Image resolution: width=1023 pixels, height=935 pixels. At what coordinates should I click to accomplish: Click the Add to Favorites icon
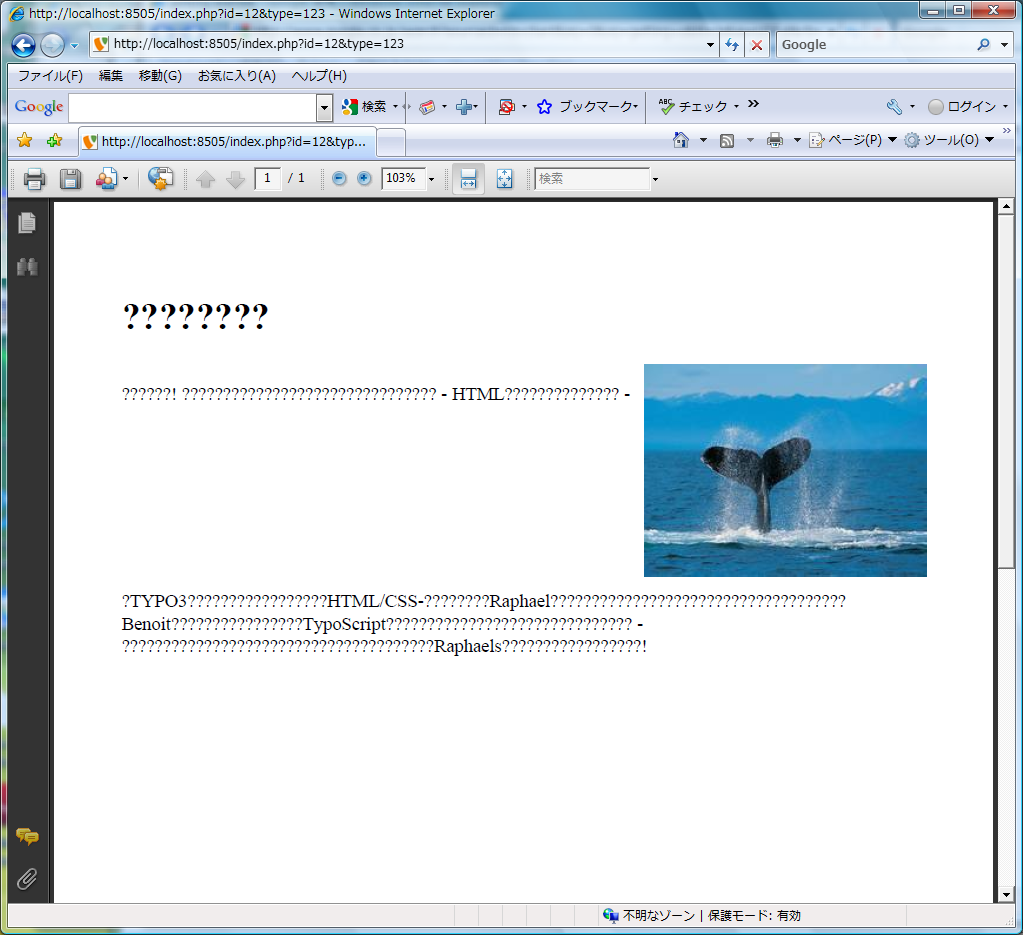click(55, 140)
